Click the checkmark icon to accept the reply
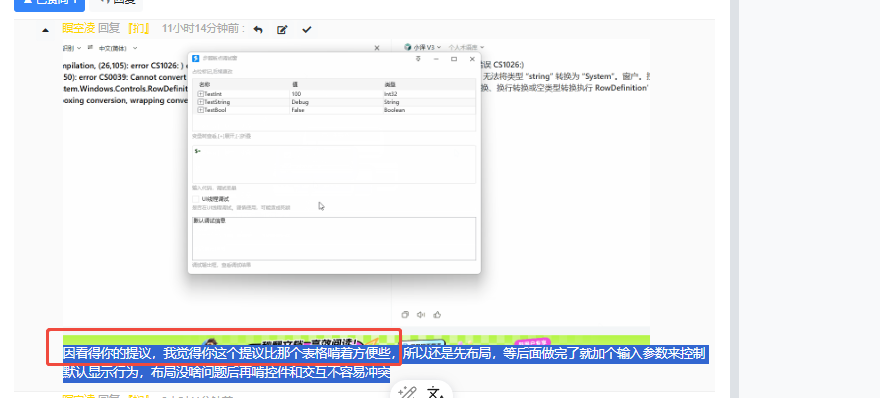The width and height of the screenshot is (880, 398). tap(306, 29)
